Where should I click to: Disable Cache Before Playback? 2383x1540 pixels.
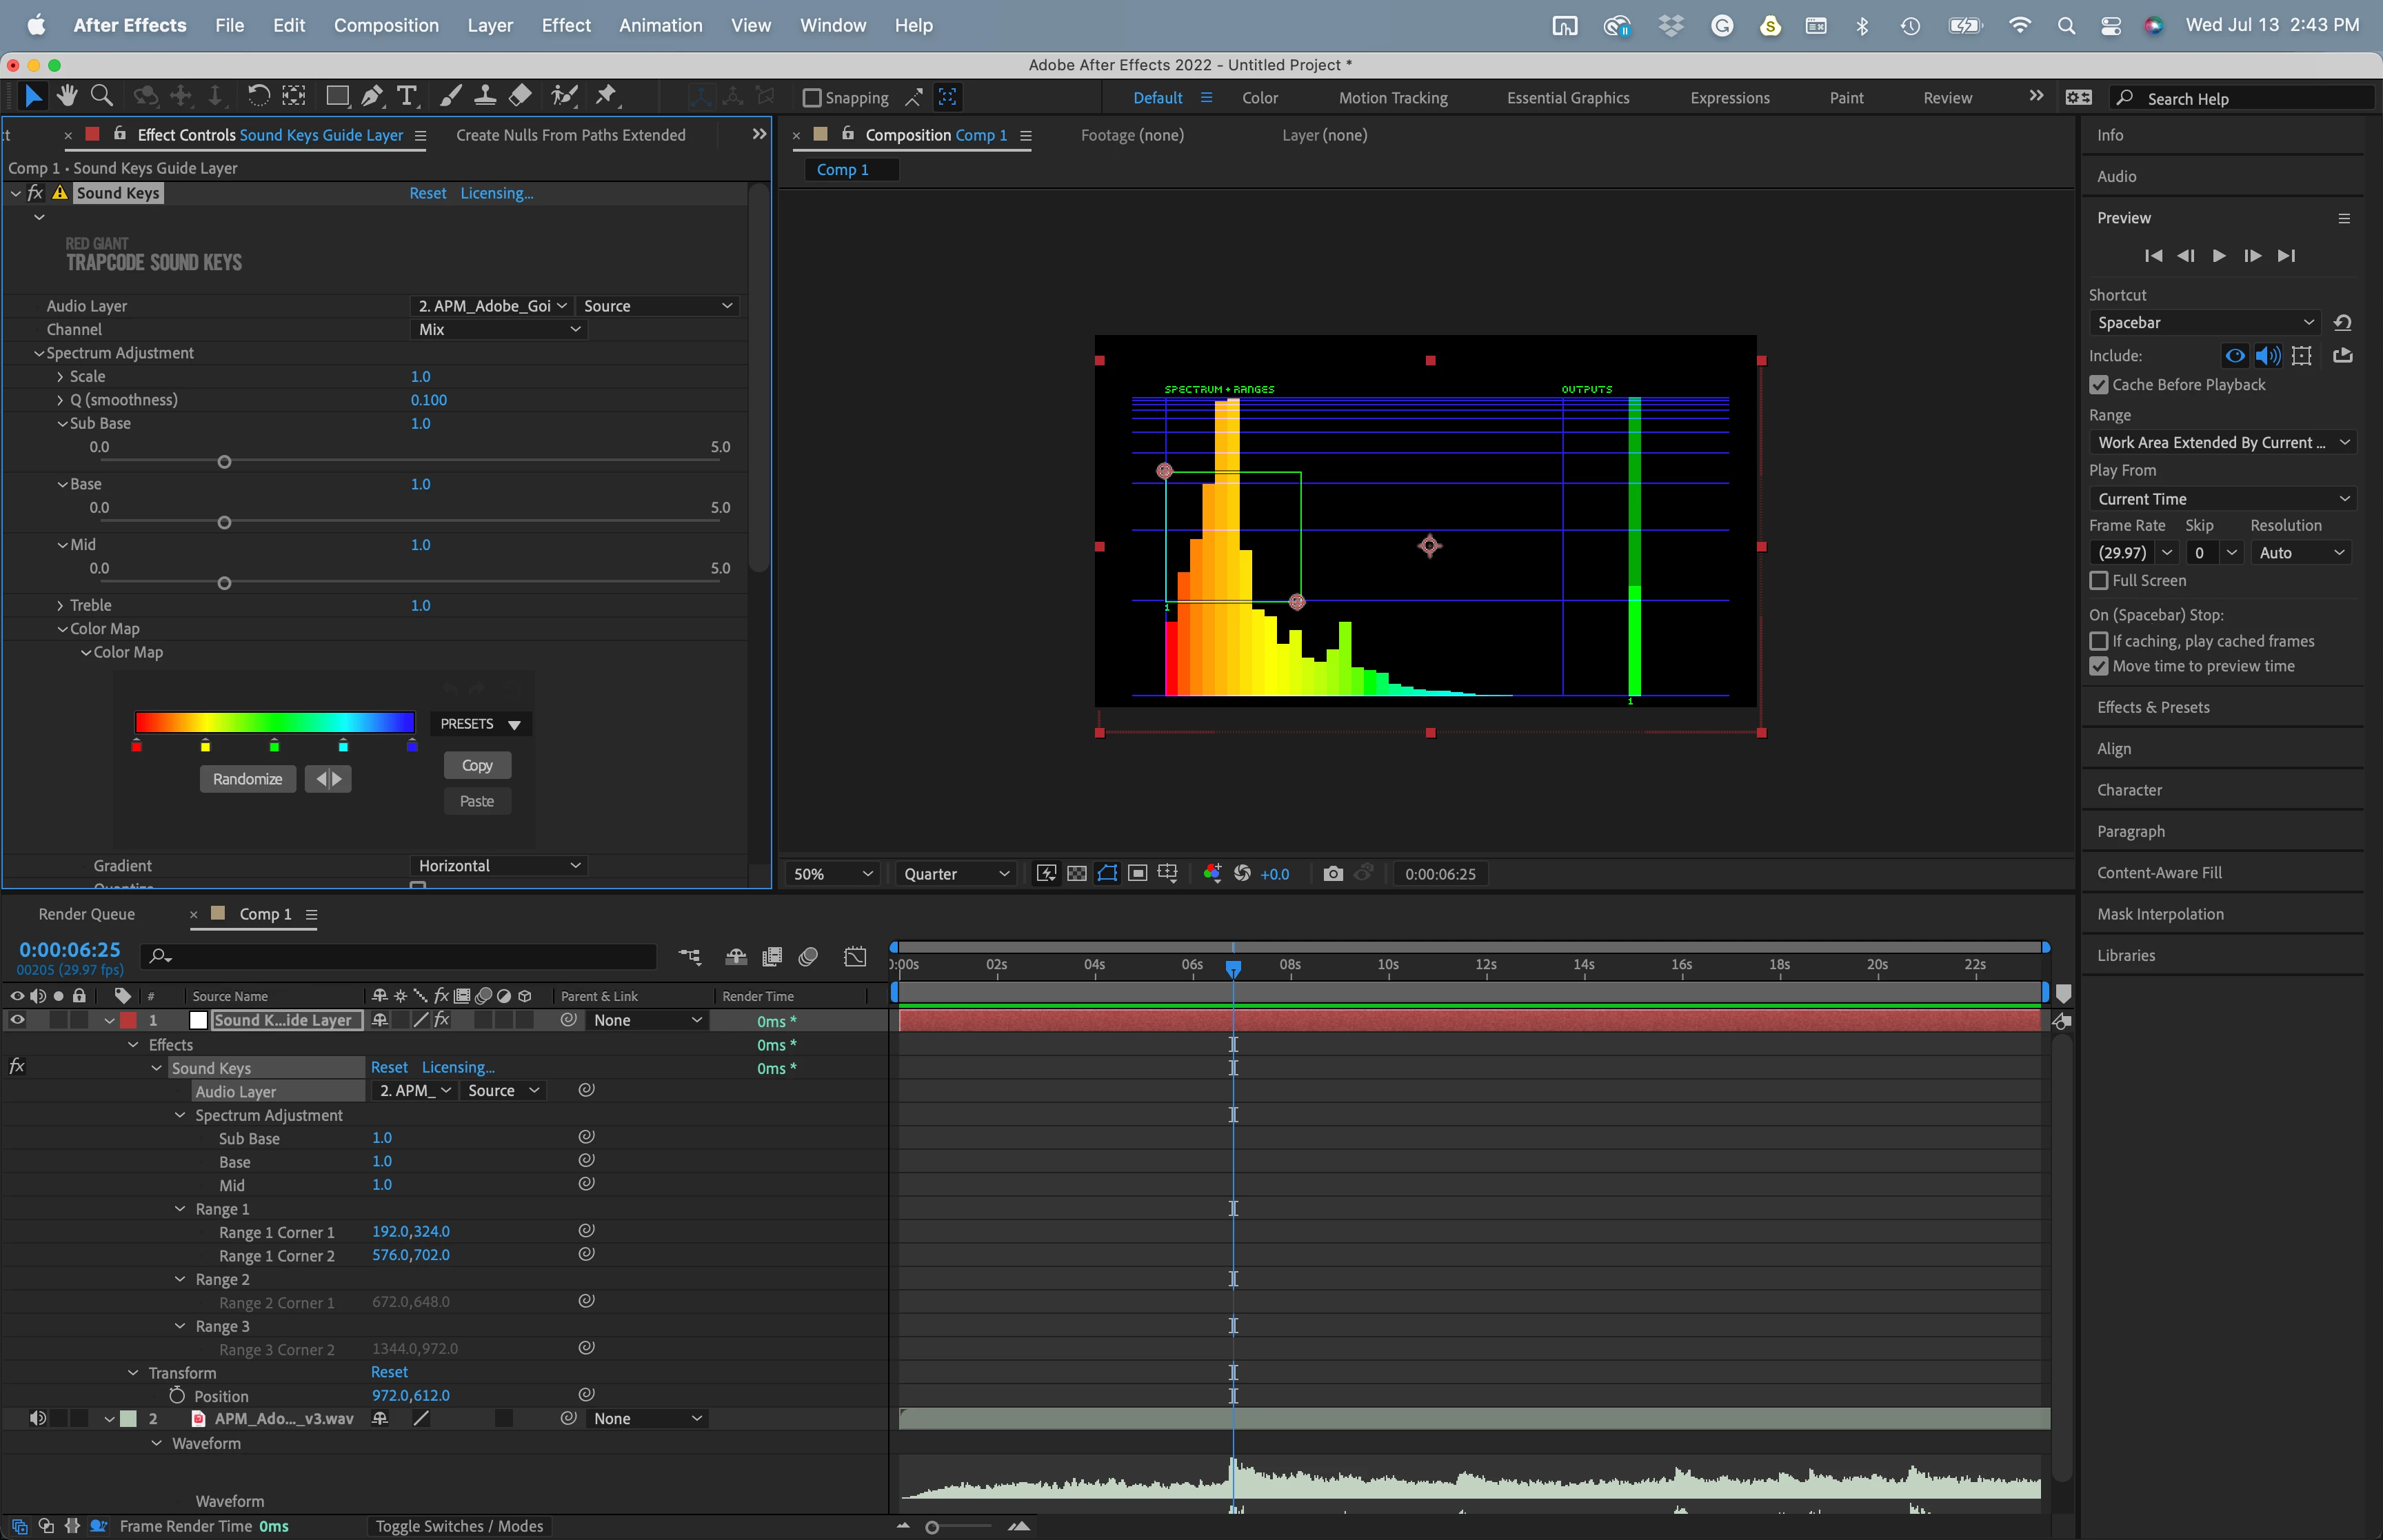coord(2099,385)
